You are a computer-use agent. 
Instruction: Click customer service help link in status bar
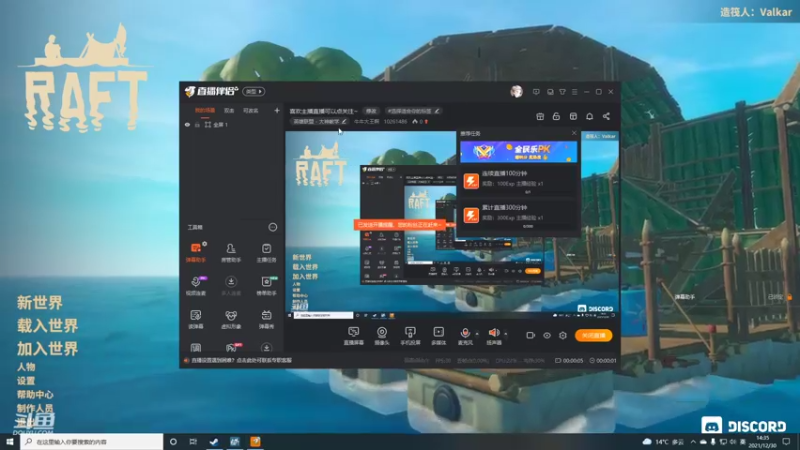point(241,360)
